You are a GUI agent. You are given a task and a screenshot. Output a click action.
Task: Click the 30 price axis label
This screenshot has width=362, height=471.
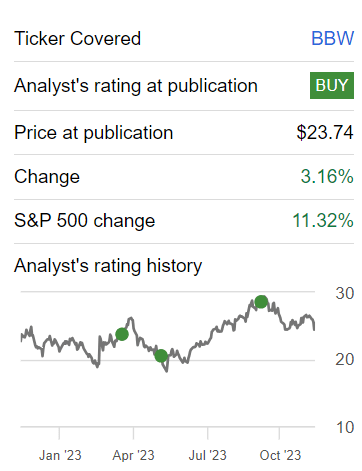coord(345,293)
